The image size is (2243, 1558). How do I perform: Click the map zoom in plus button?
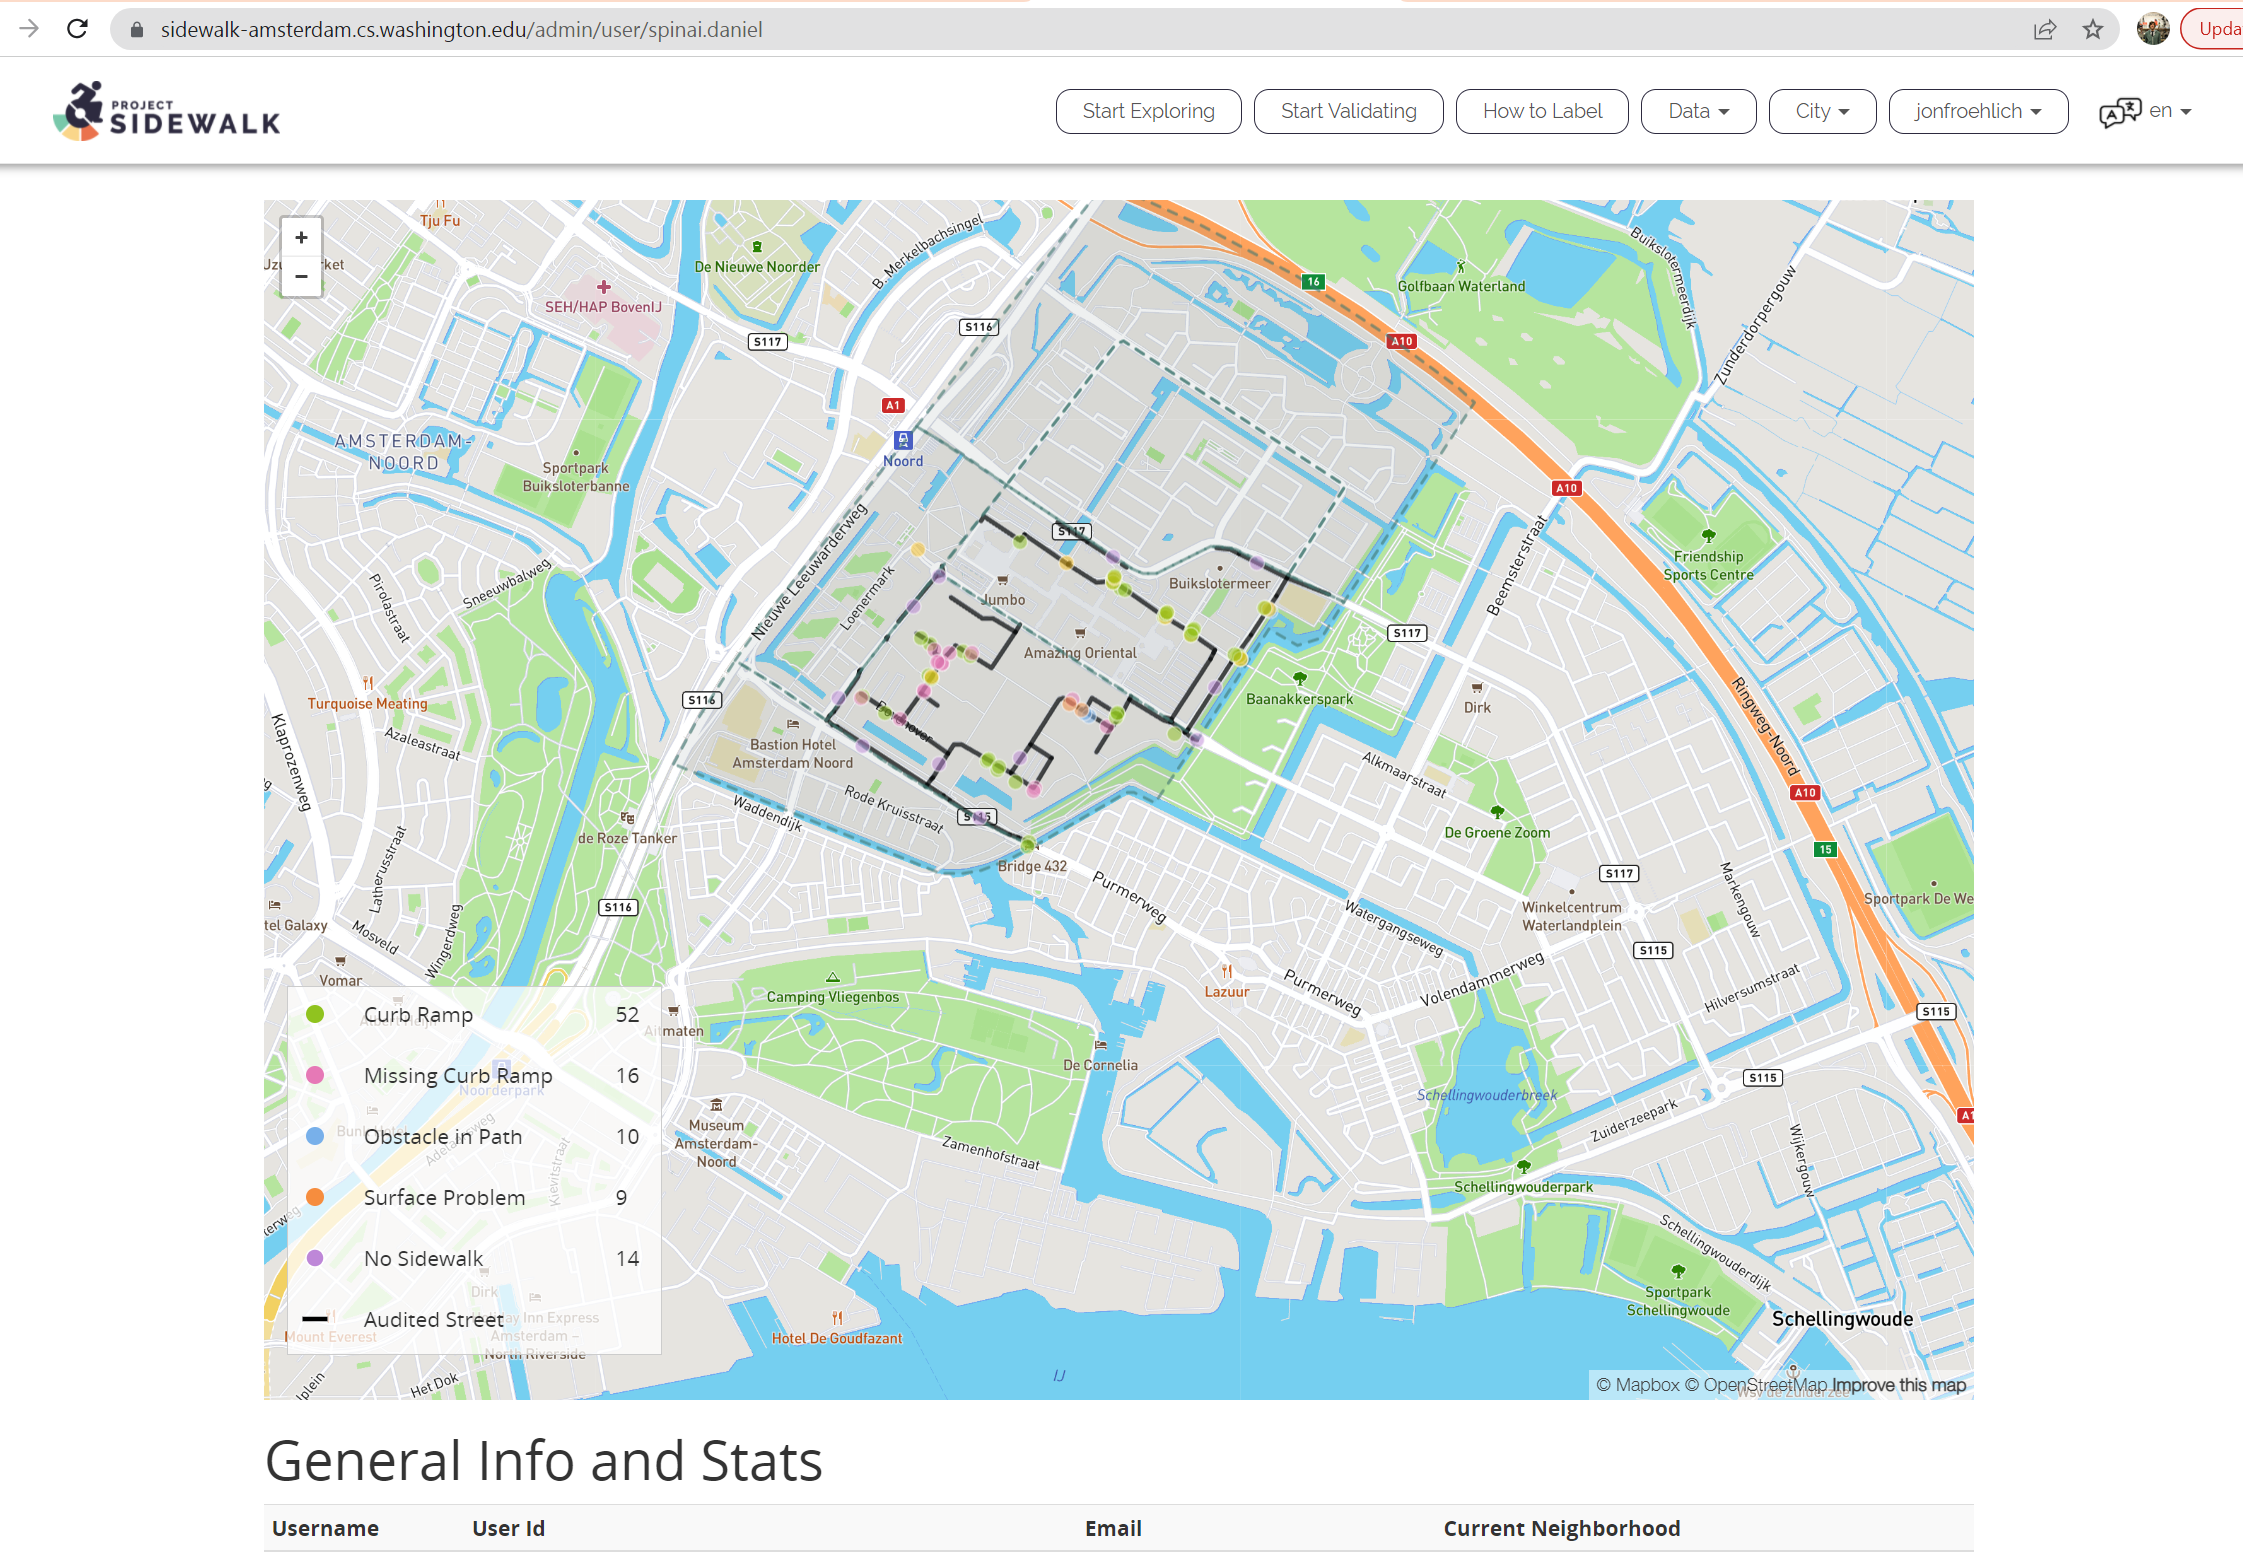[301, 238]
